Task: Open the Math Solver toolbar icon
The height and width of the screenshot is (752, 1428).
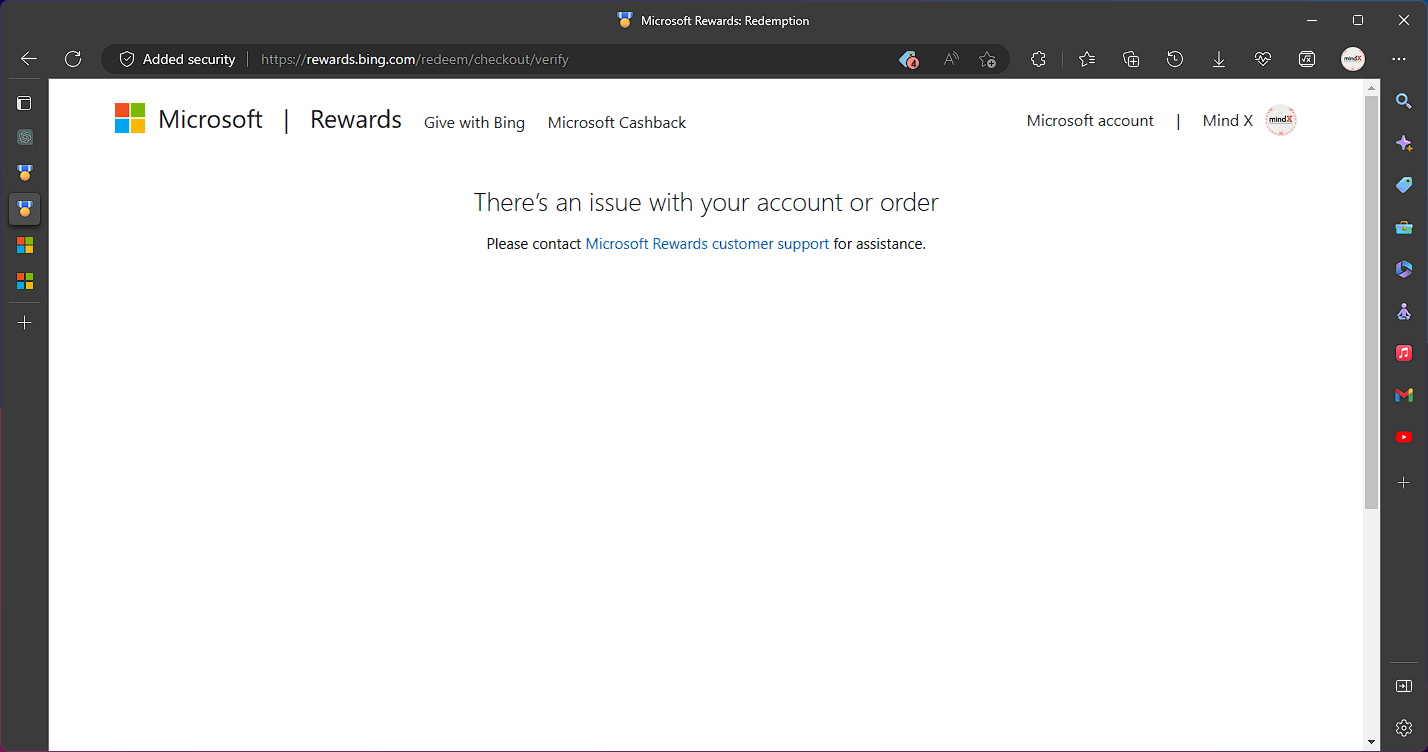Action: coord(1307,59)
